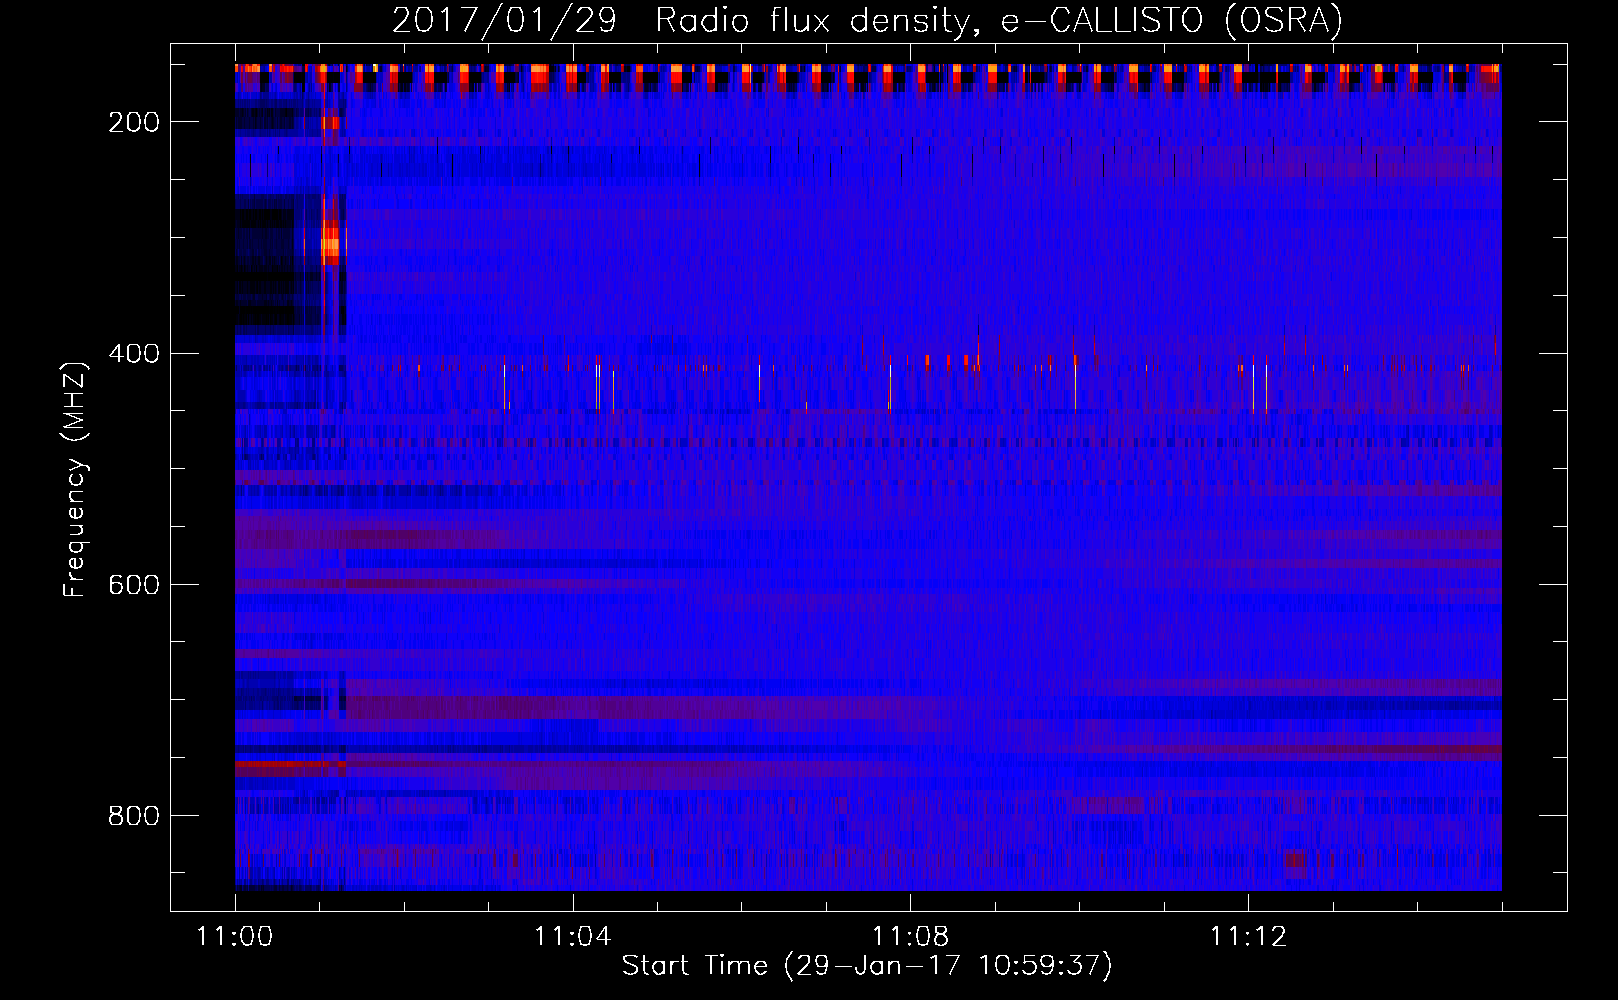This screenshot has width=1618, height=1000.
Task: Click the 11:04 time tick label
Action: pyautogui.click(x=572, y=937)
